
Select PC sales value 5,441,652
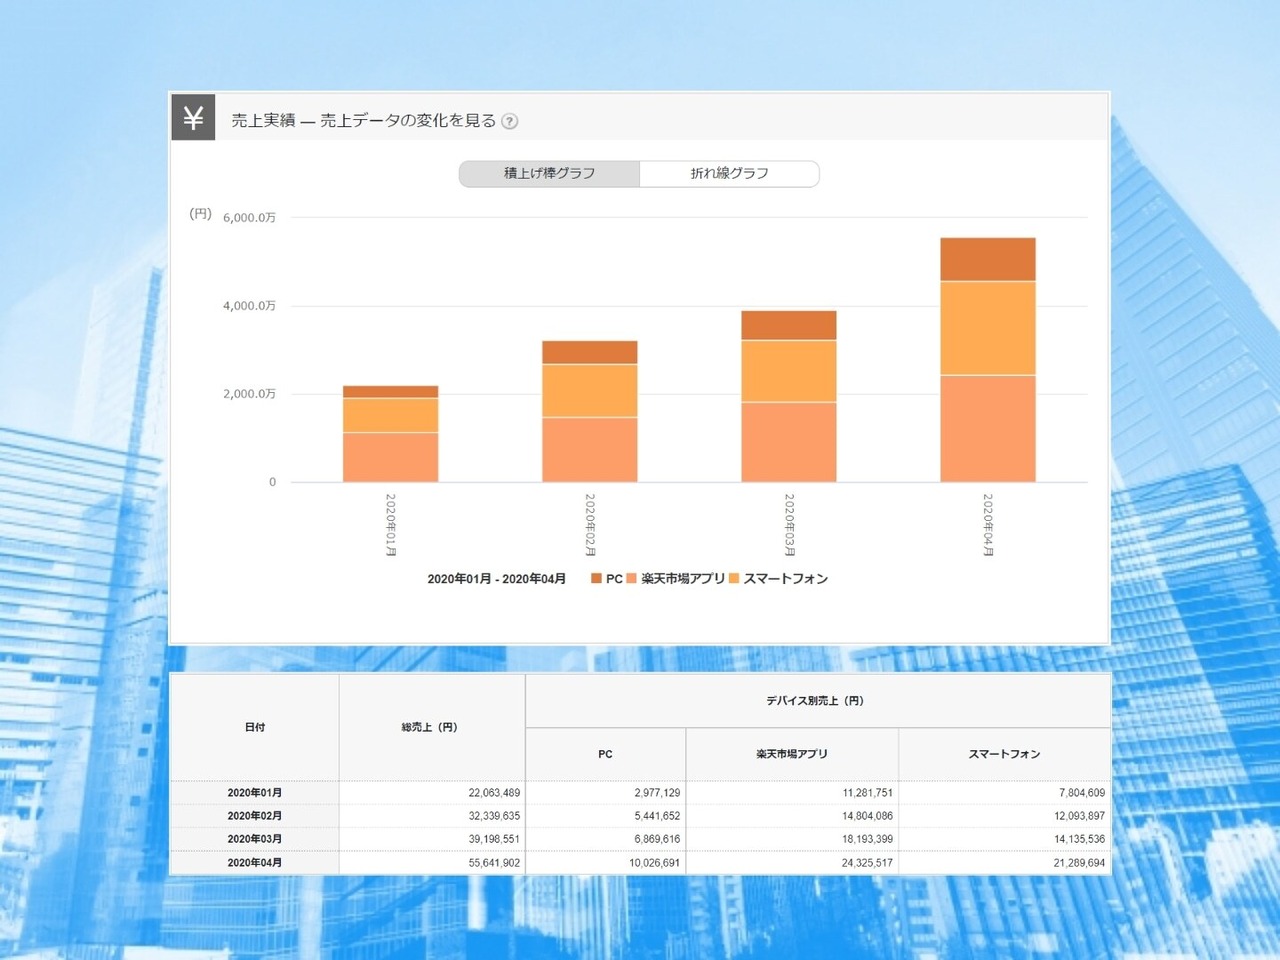pos(657,816)
